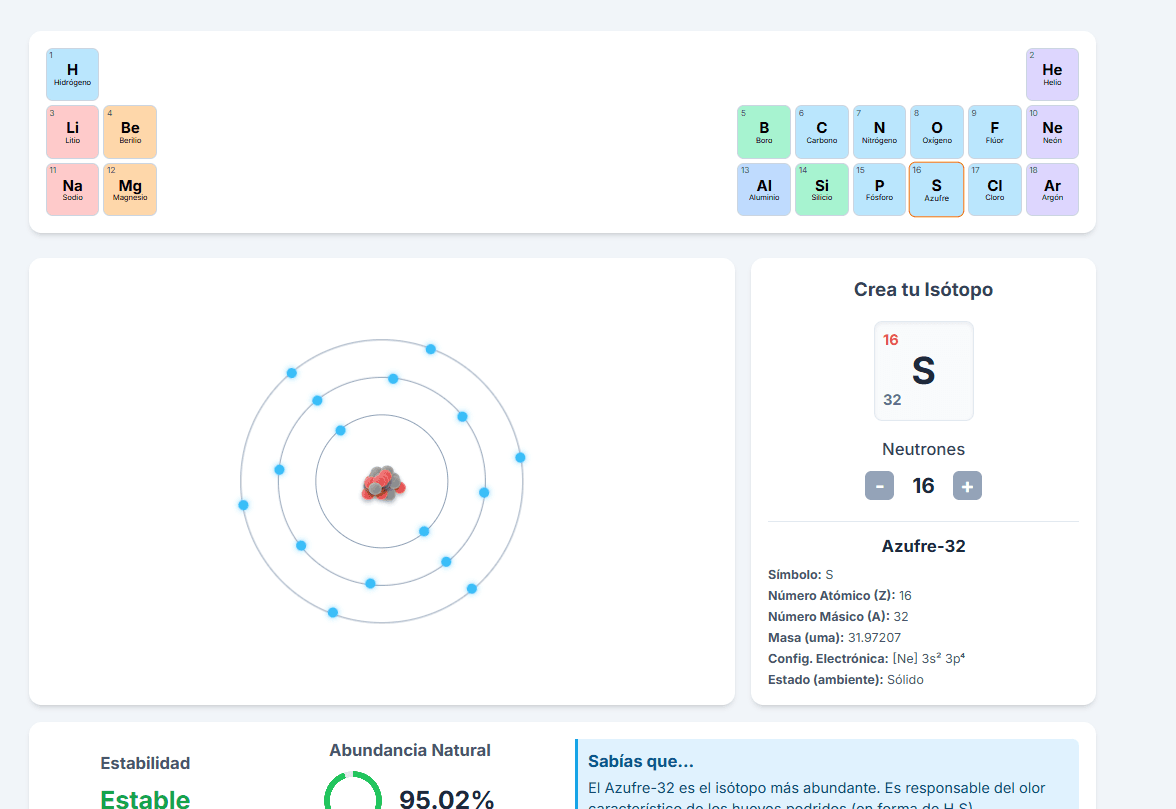Click the atom nucleus in the model
The height and width of the screenshot is (809, 1176).
pyautogui.click(x=383, y=484)
